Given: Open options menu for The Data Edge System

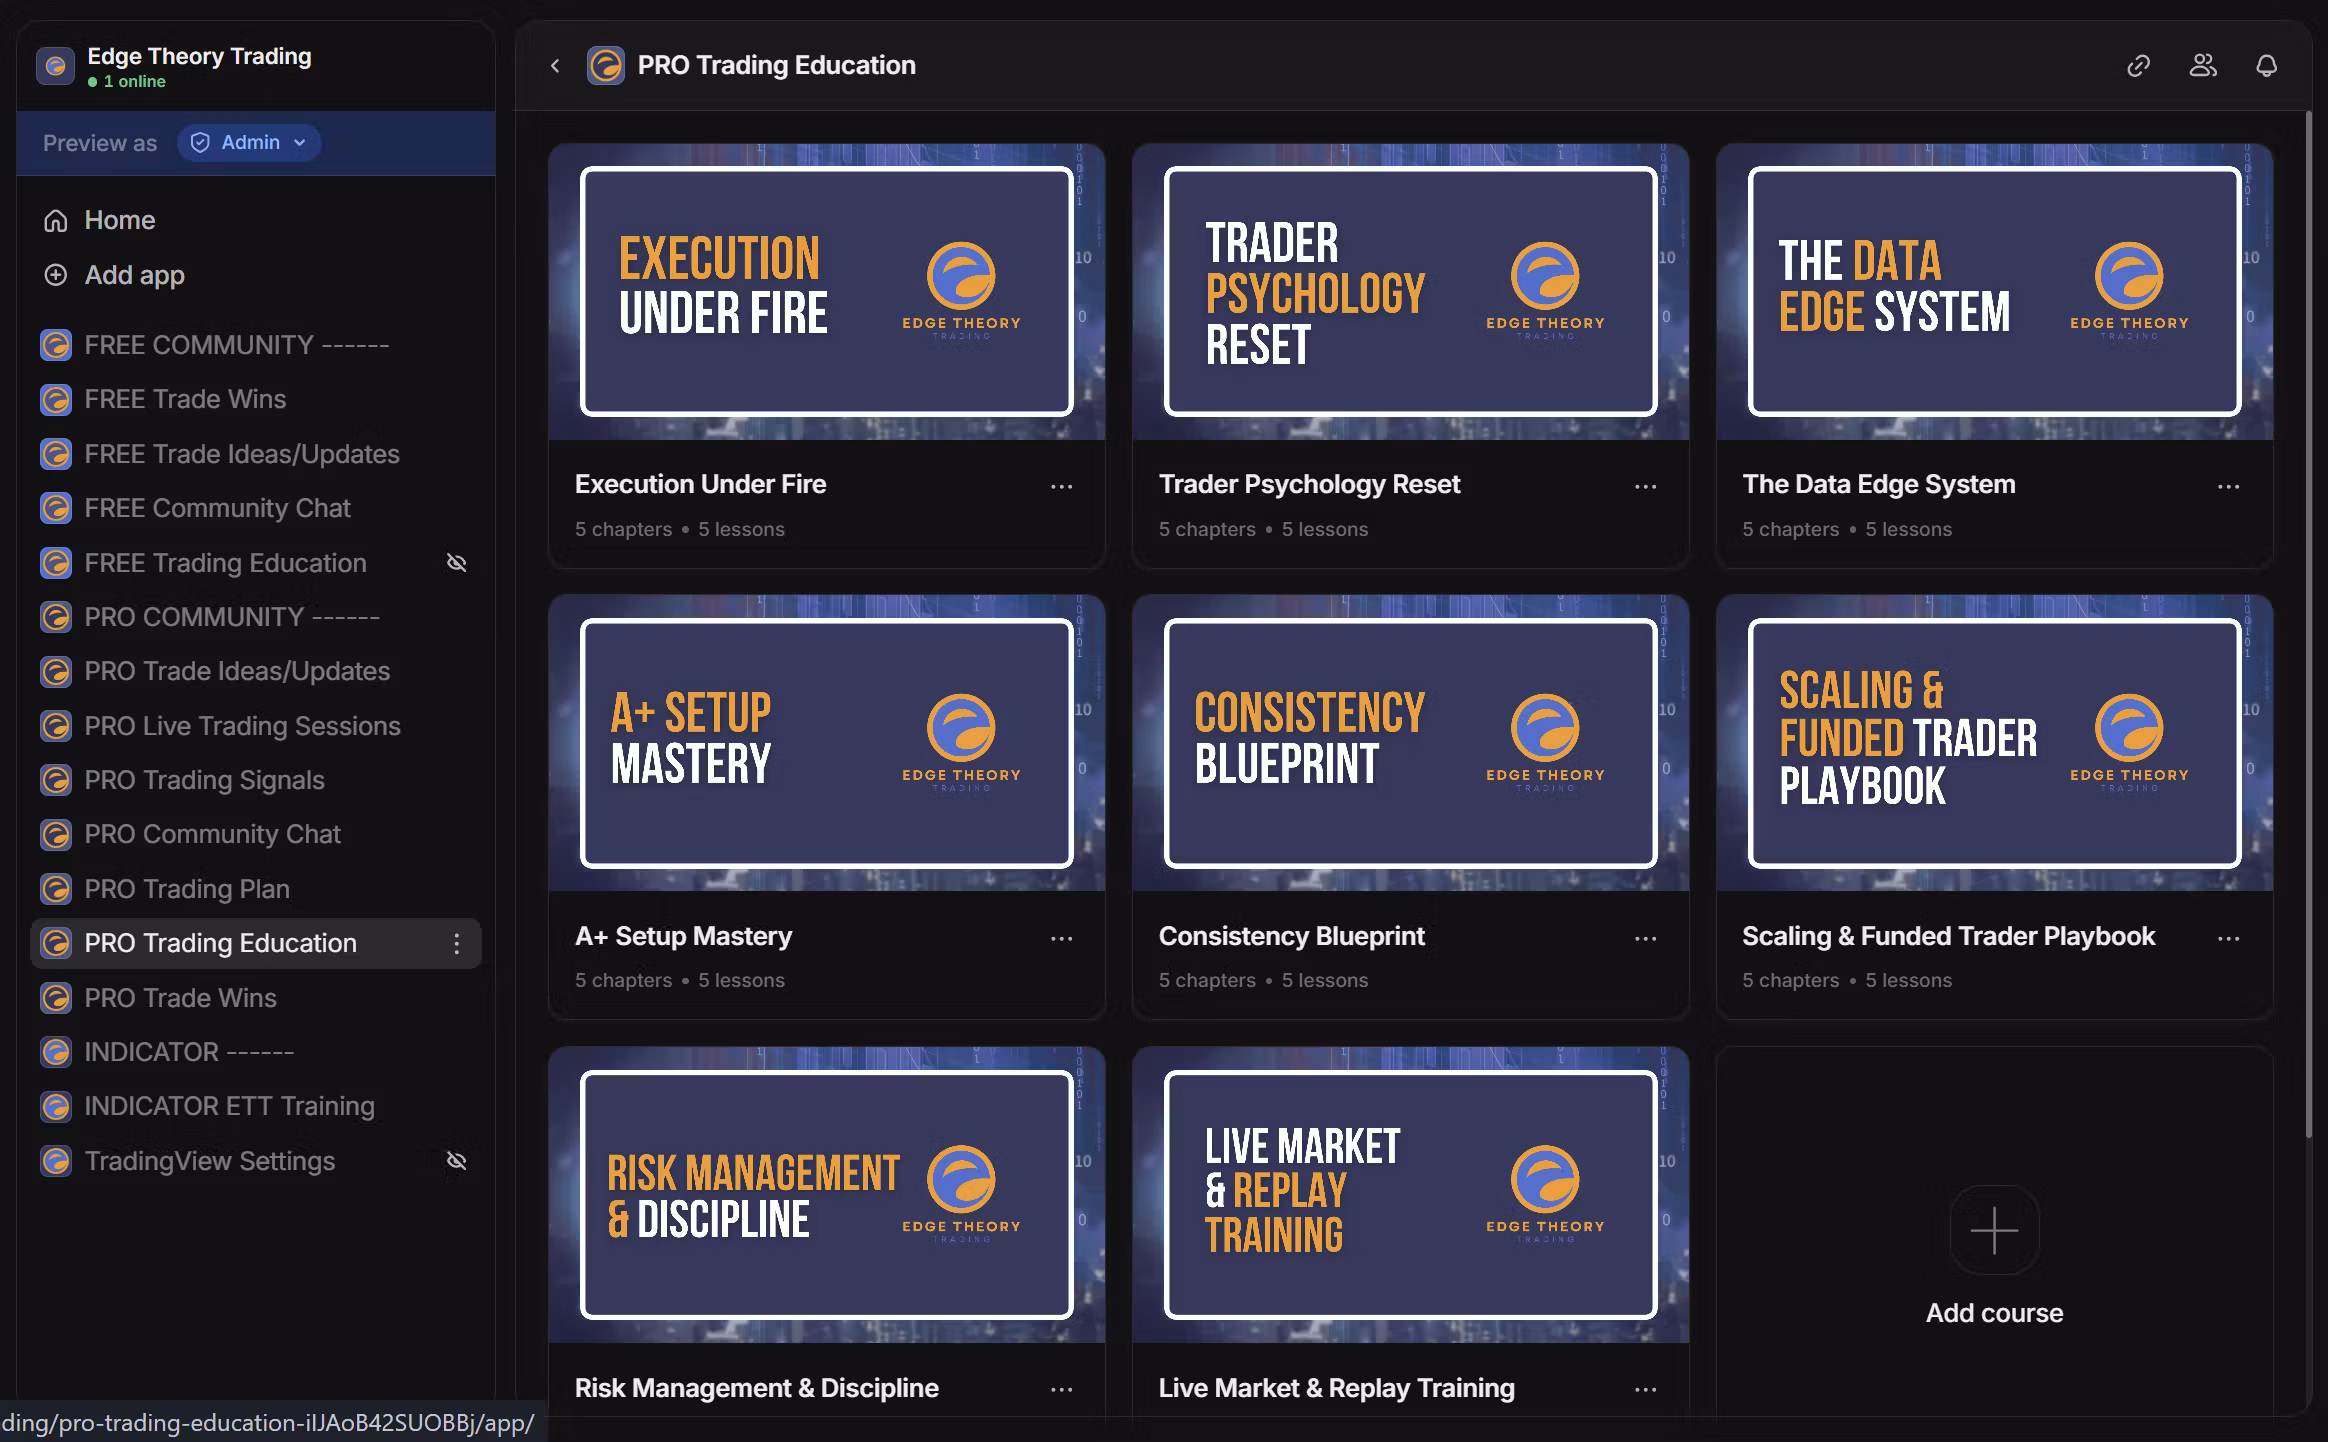Looking at the screenshot, I should [2228, 487].
